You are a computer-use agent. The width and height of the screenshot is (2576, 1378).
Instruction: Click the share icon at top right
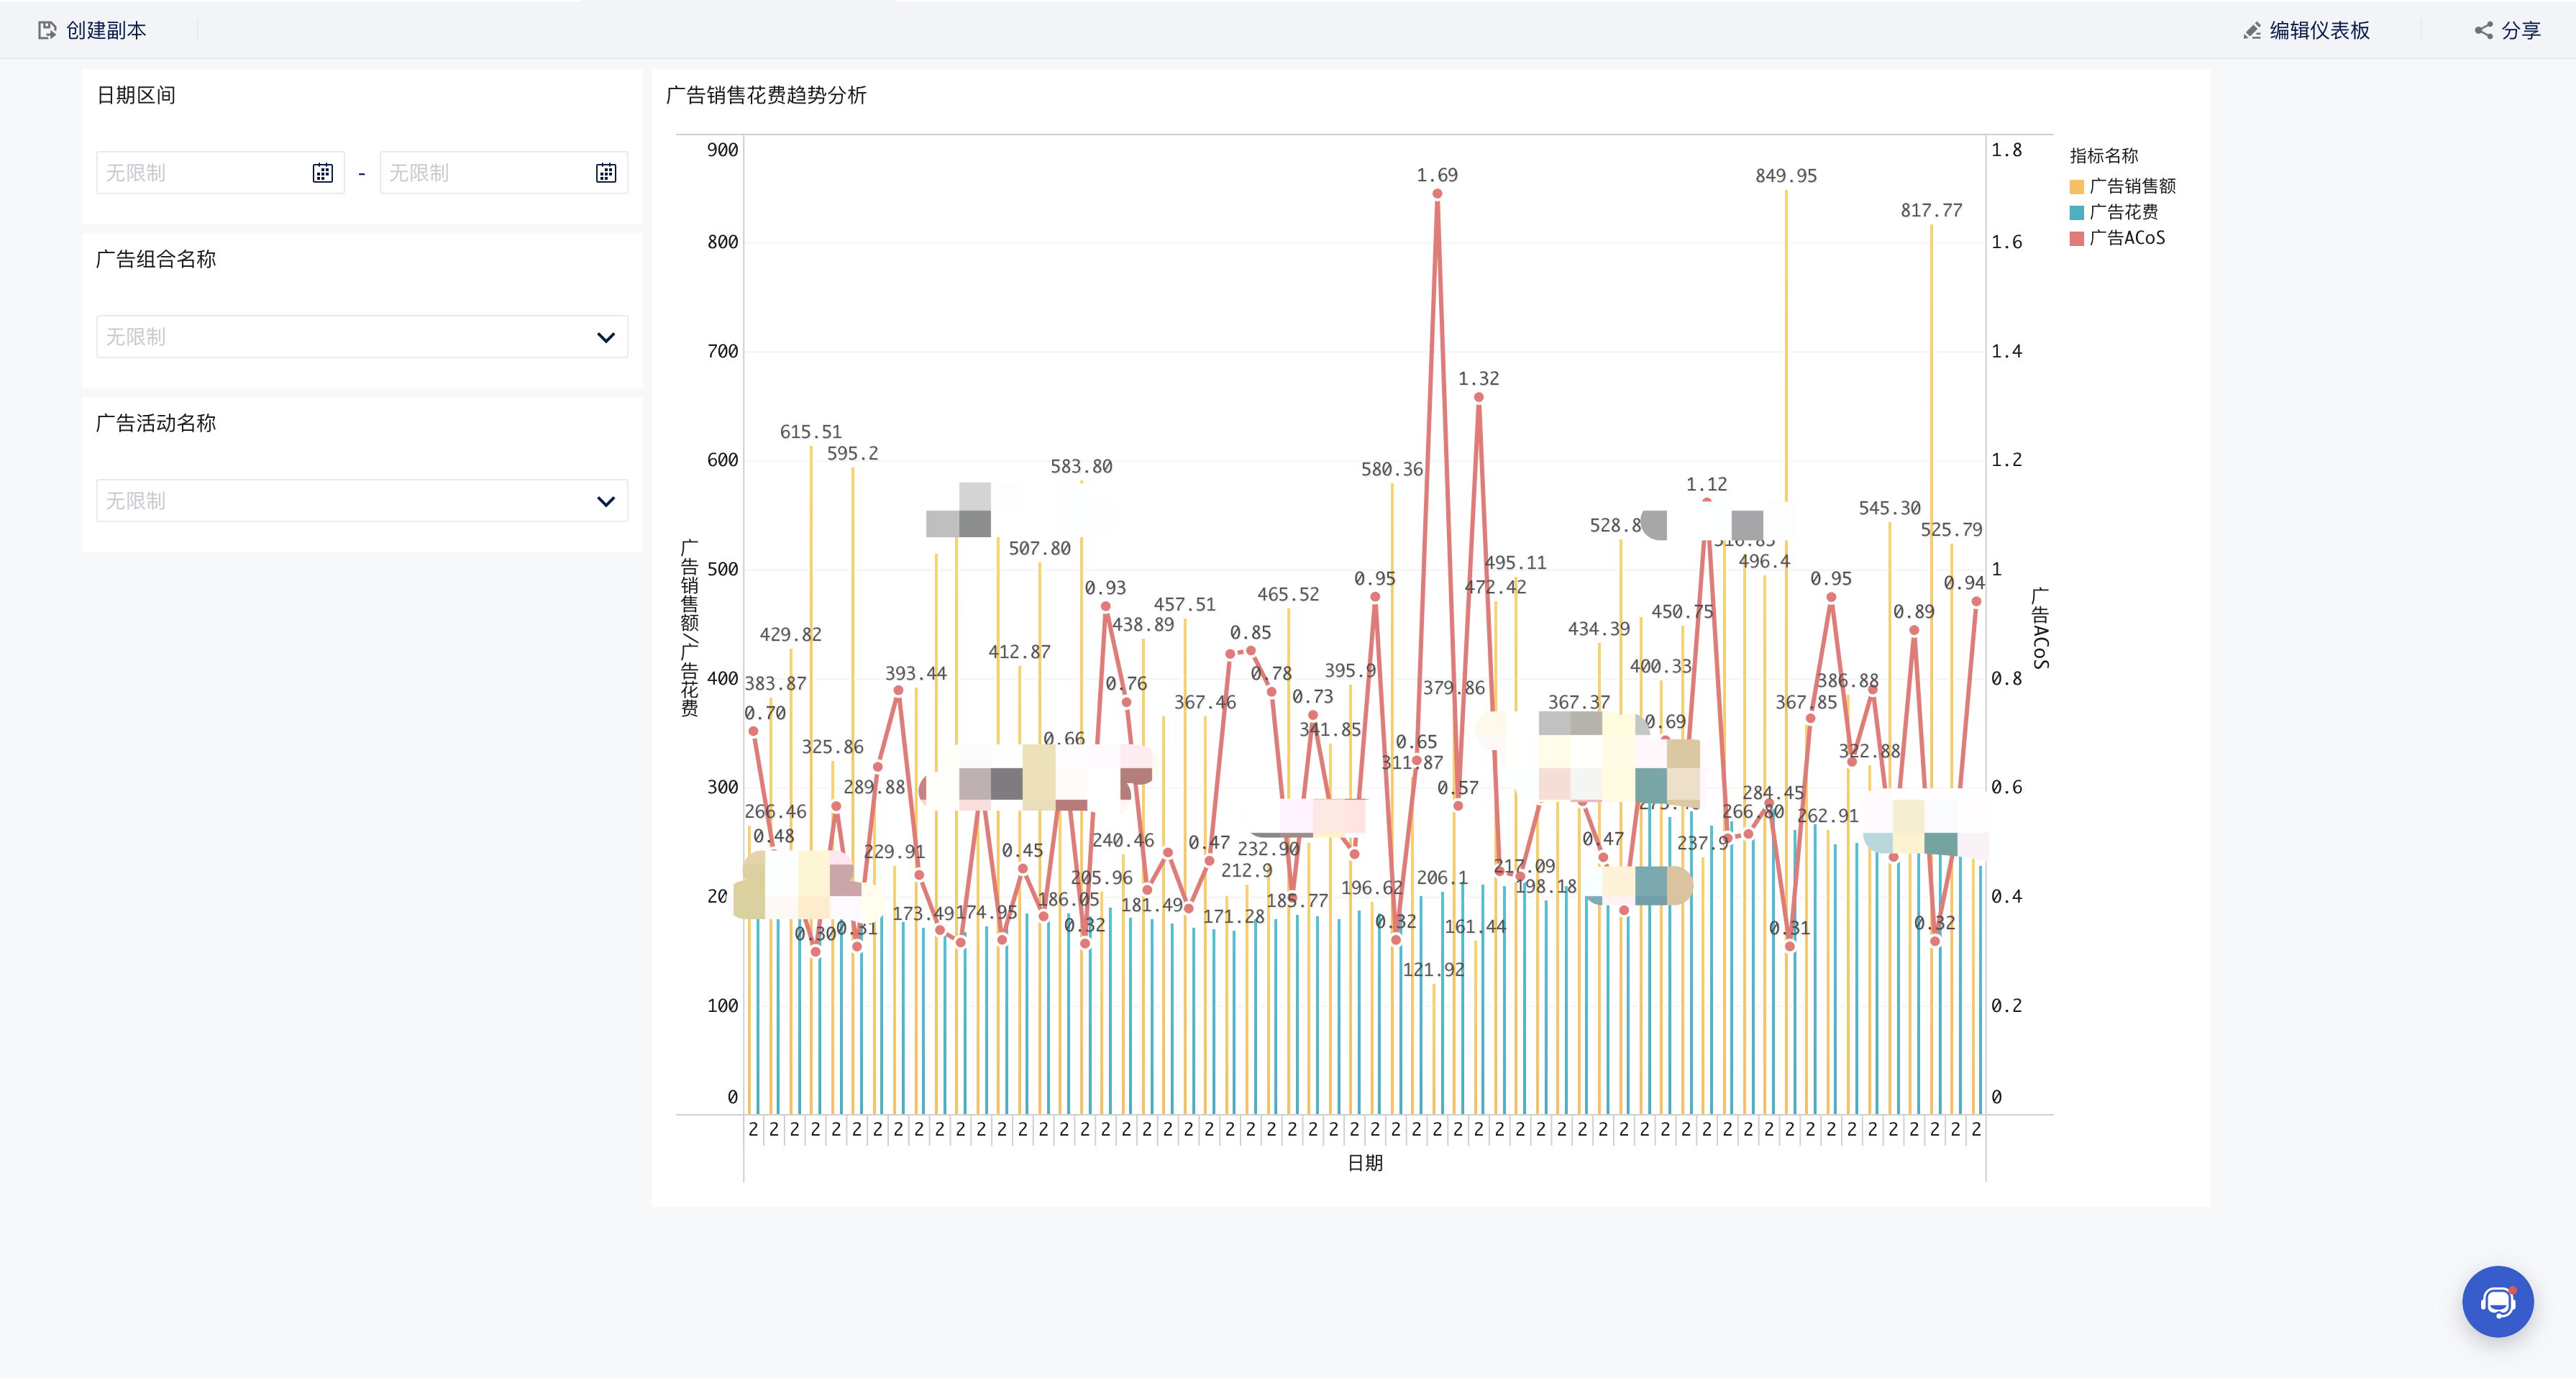[x=2484, y=30]
